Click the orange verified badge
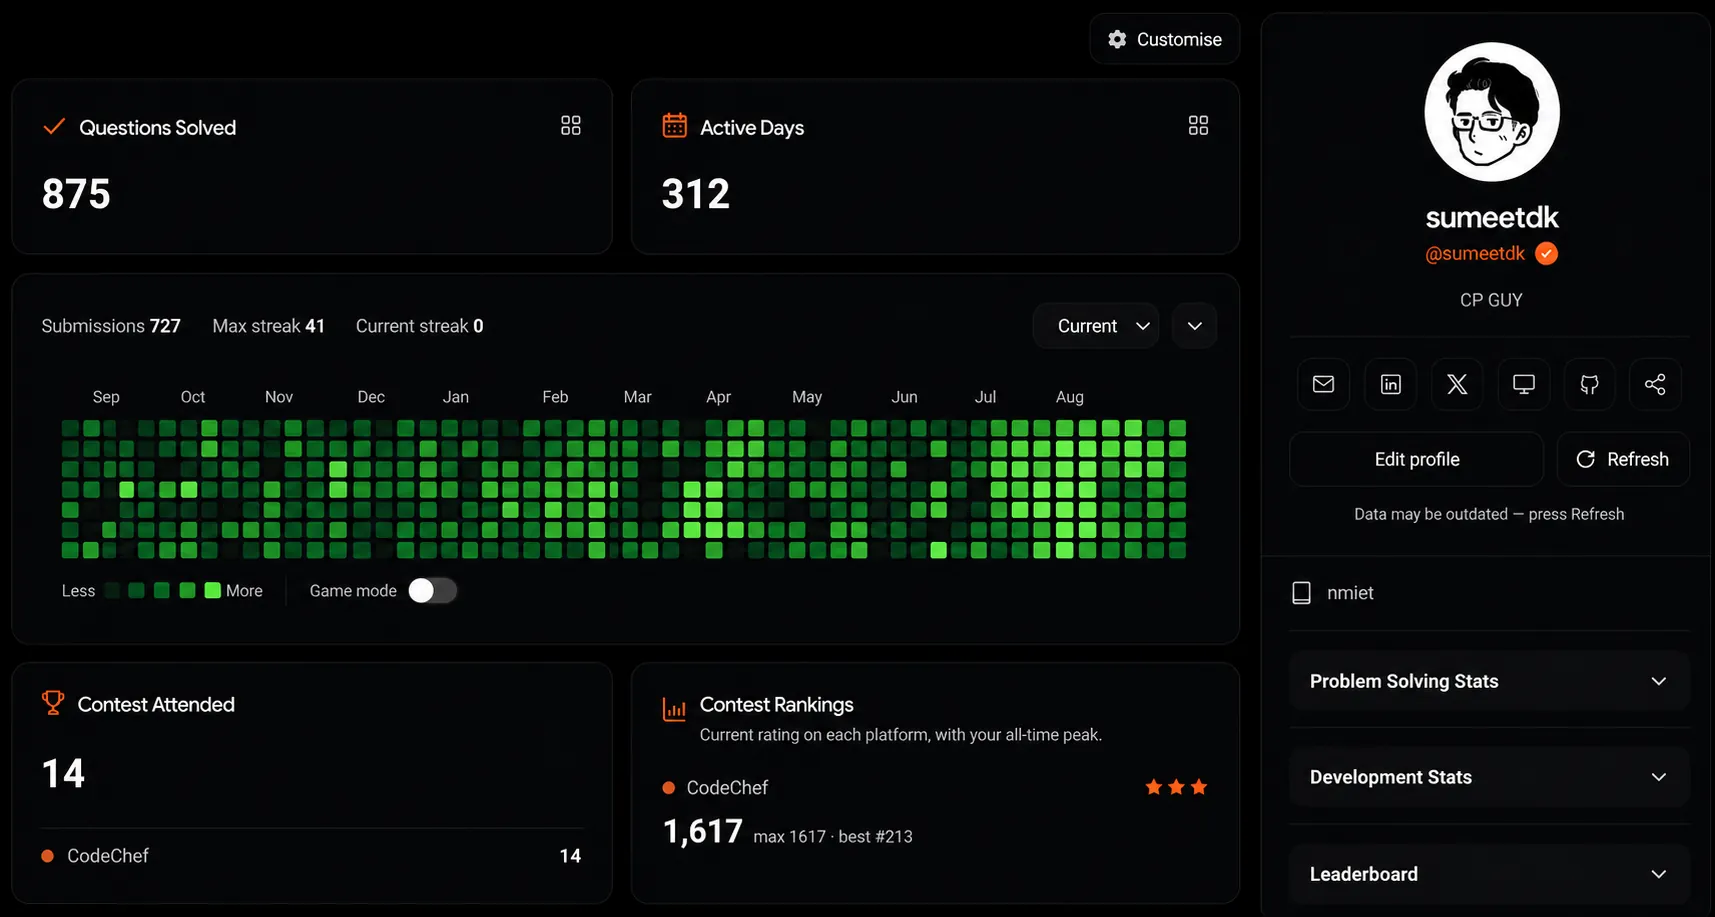The width and height of the screenshot is (1715, 917). 1547,254
